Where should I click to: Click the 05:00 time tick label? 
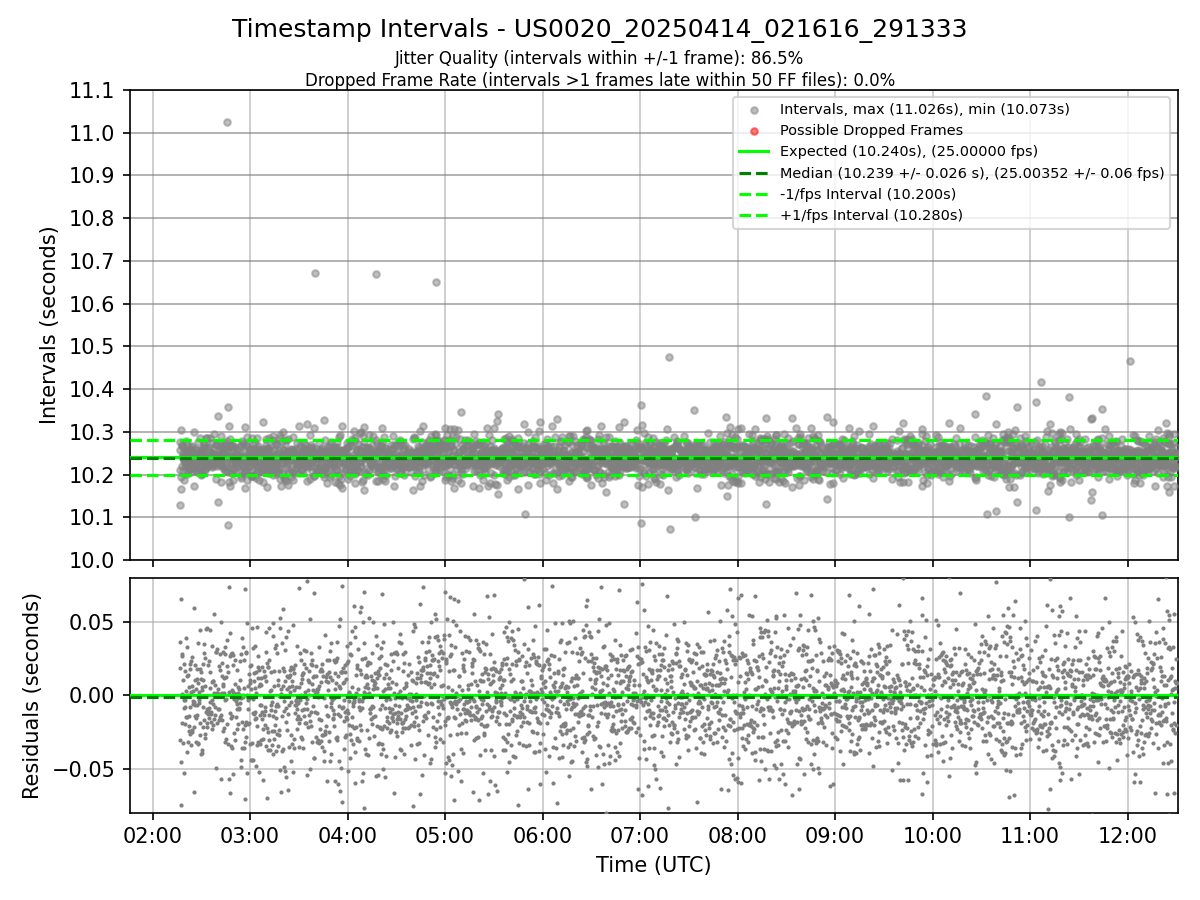coord(445,836)
